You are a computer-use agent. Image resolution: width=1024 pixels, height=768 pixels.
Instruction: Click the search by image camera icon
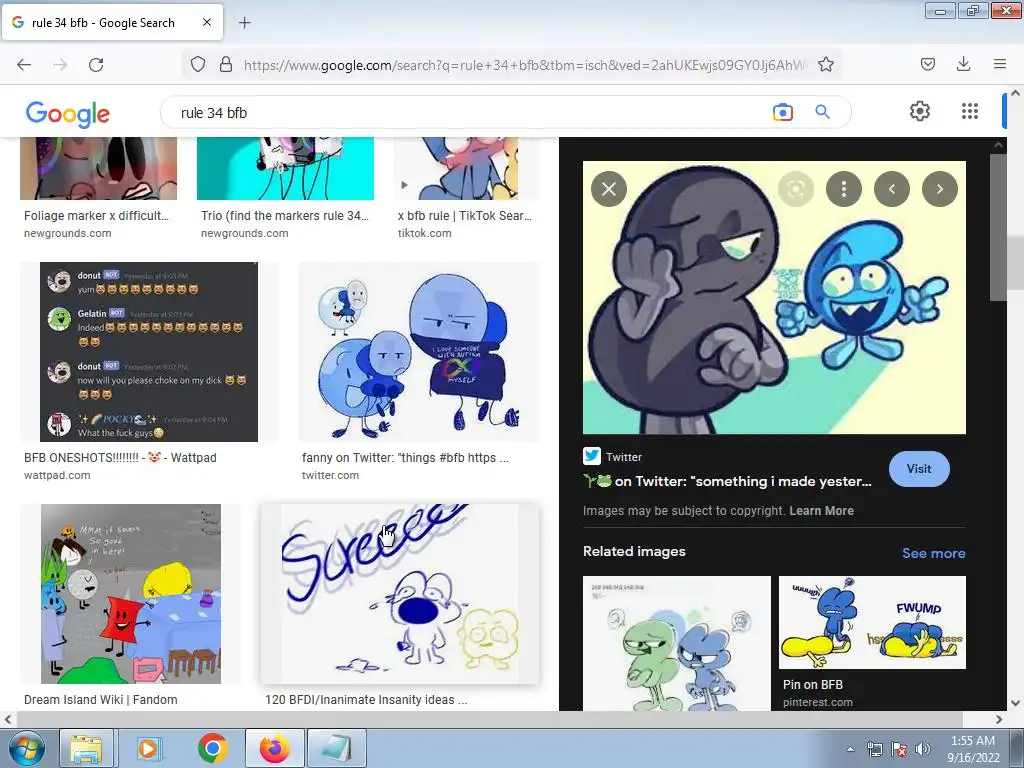pos(782,112)
